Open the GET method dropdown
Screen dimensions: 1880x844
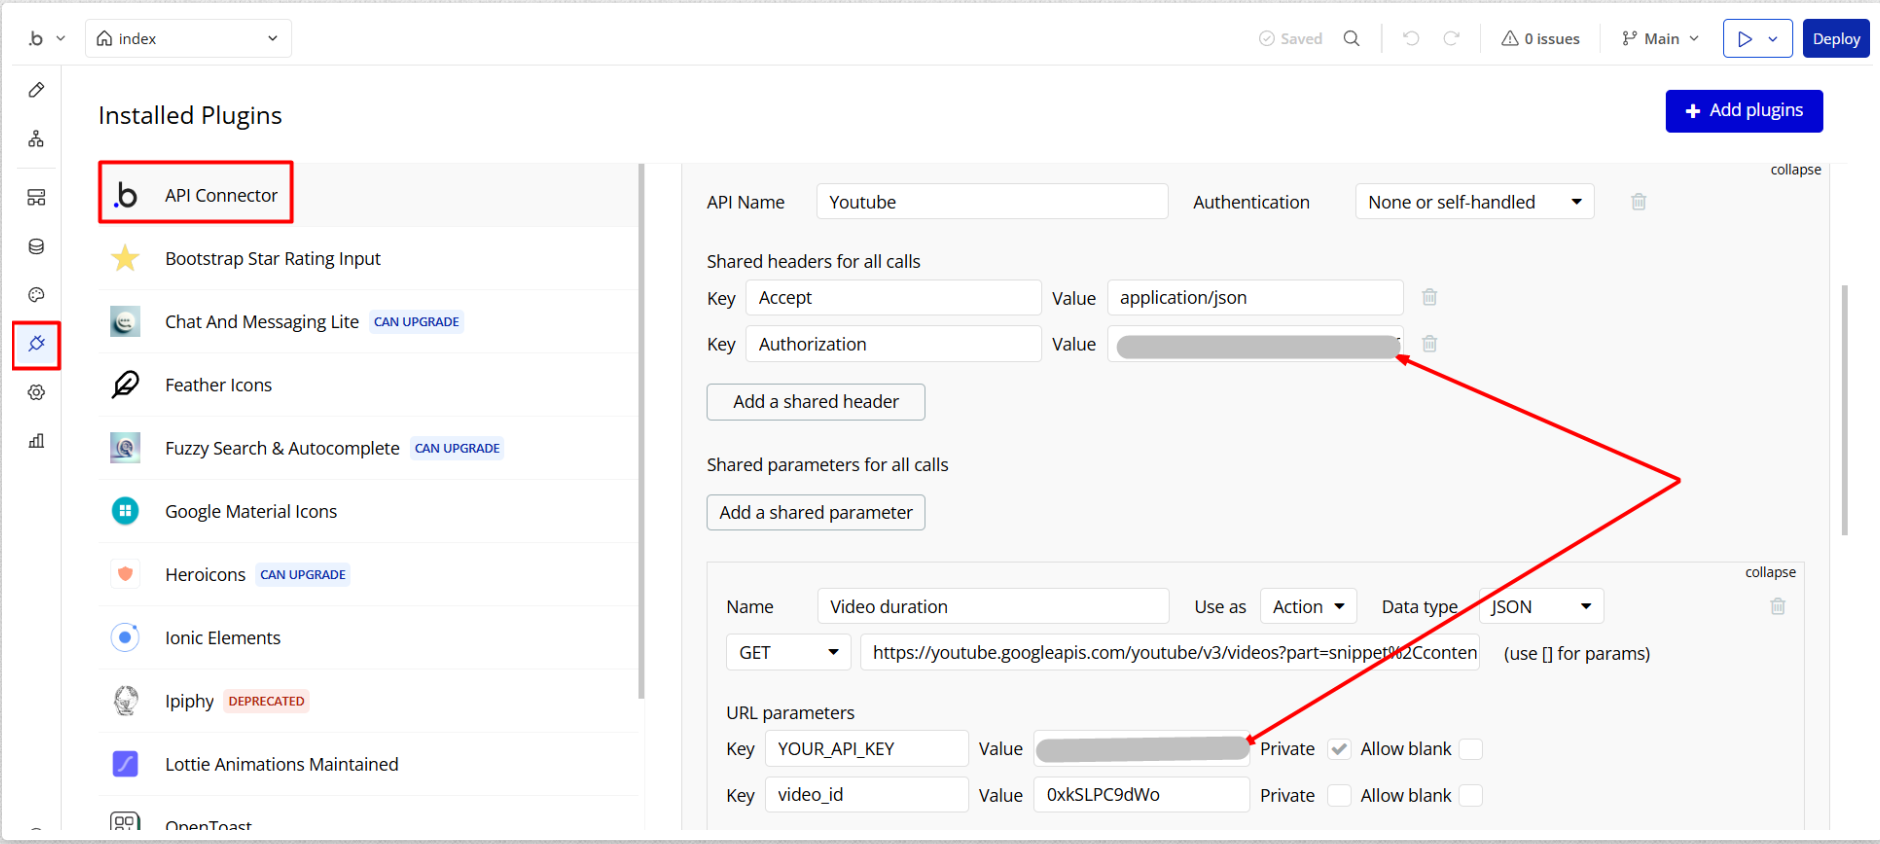pyautogui.click(x=788, y=653)
